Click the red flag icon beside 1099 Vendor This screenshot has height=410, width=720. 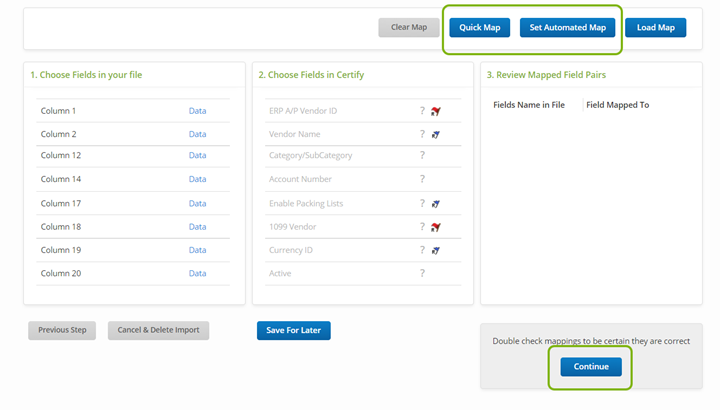click(436, 227)
